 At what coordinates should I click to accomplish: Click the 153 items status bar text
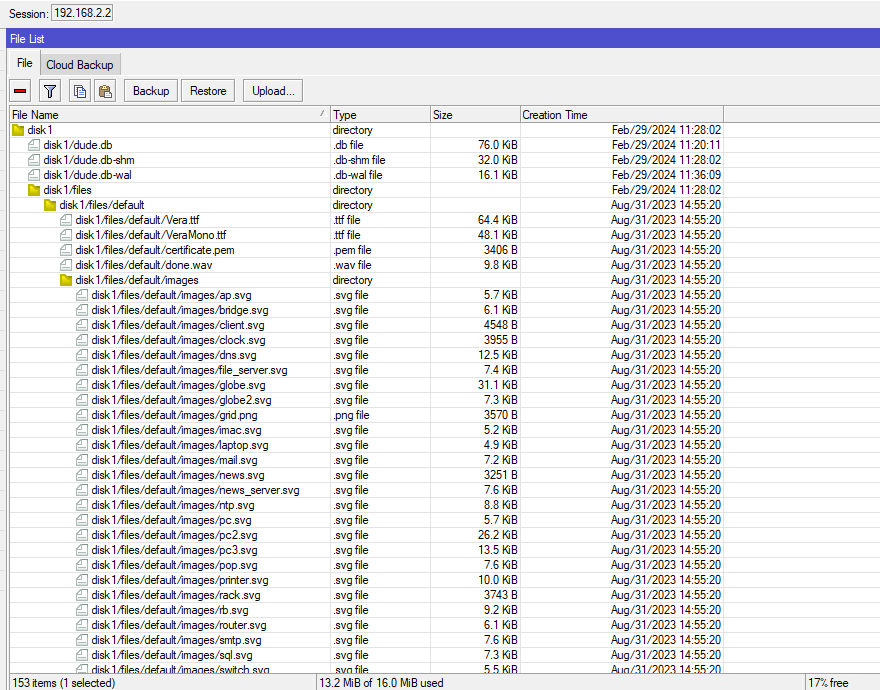pos(63,683)
